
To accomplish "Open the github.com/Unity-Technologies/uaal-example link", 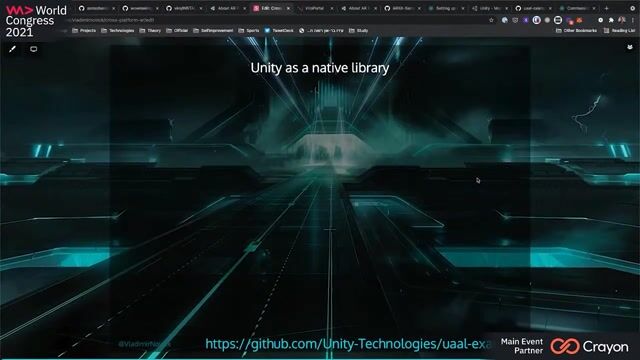I will pos(348,344).
